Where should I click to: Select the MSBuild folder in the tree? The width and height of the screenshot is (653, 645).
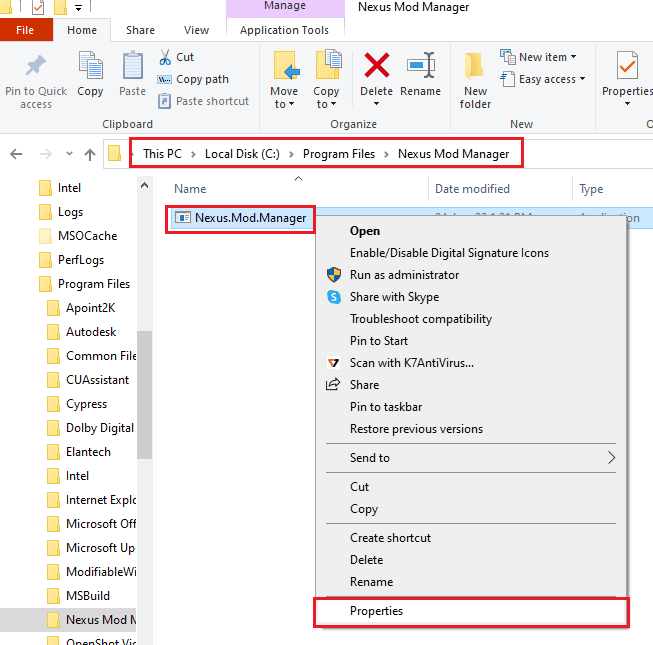(x=78, y=596)
